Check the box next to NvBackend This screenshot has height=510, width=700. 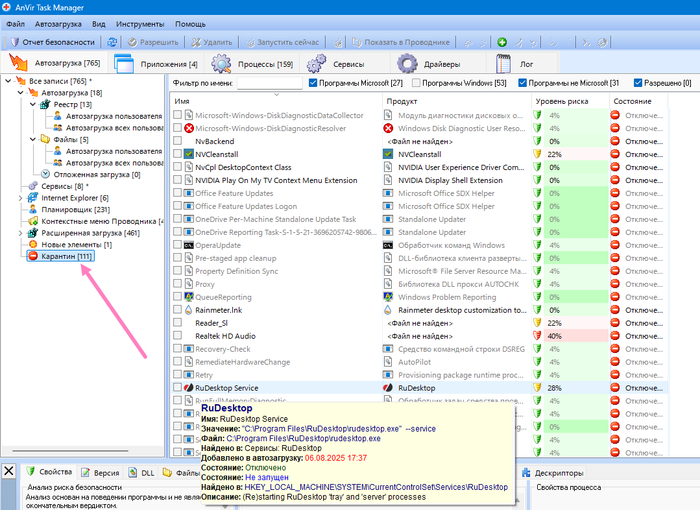coord(177,141)
